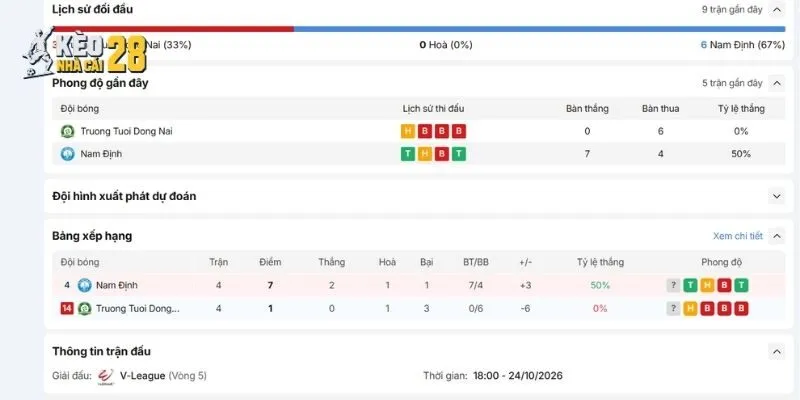The width and height of the screenshot is (800, 400).
Task: Expand Đội hình xuất phát dự đoán section
Action: pos(777,196)
